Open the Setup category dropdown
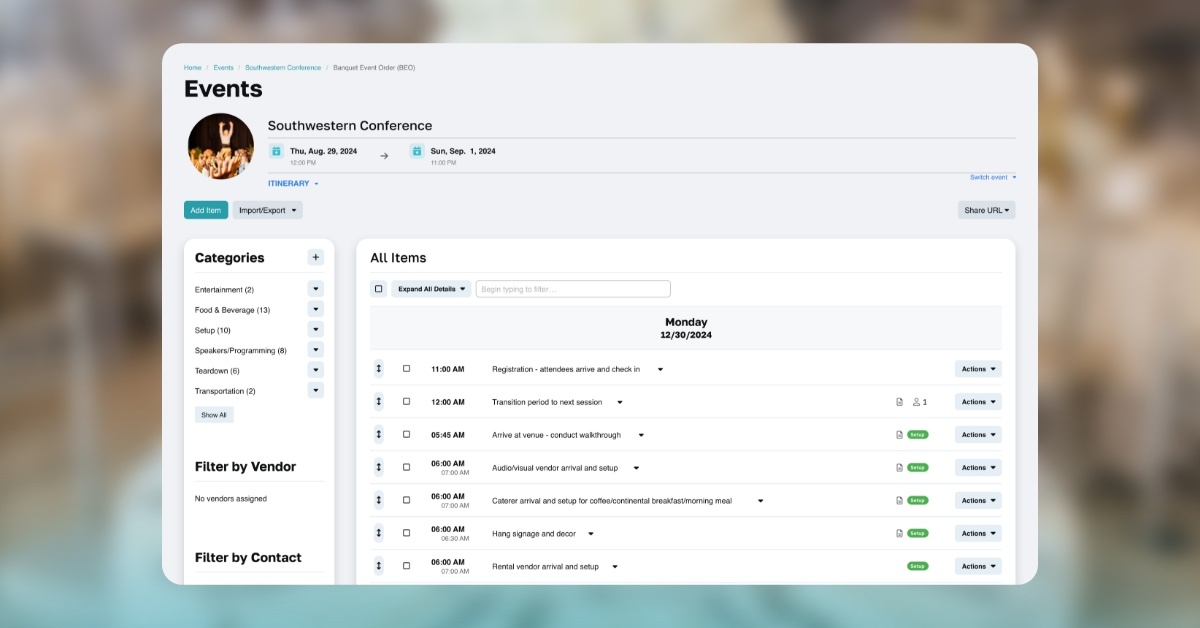Viewport: 1200px width, 628px height. [x=316, y=329]
